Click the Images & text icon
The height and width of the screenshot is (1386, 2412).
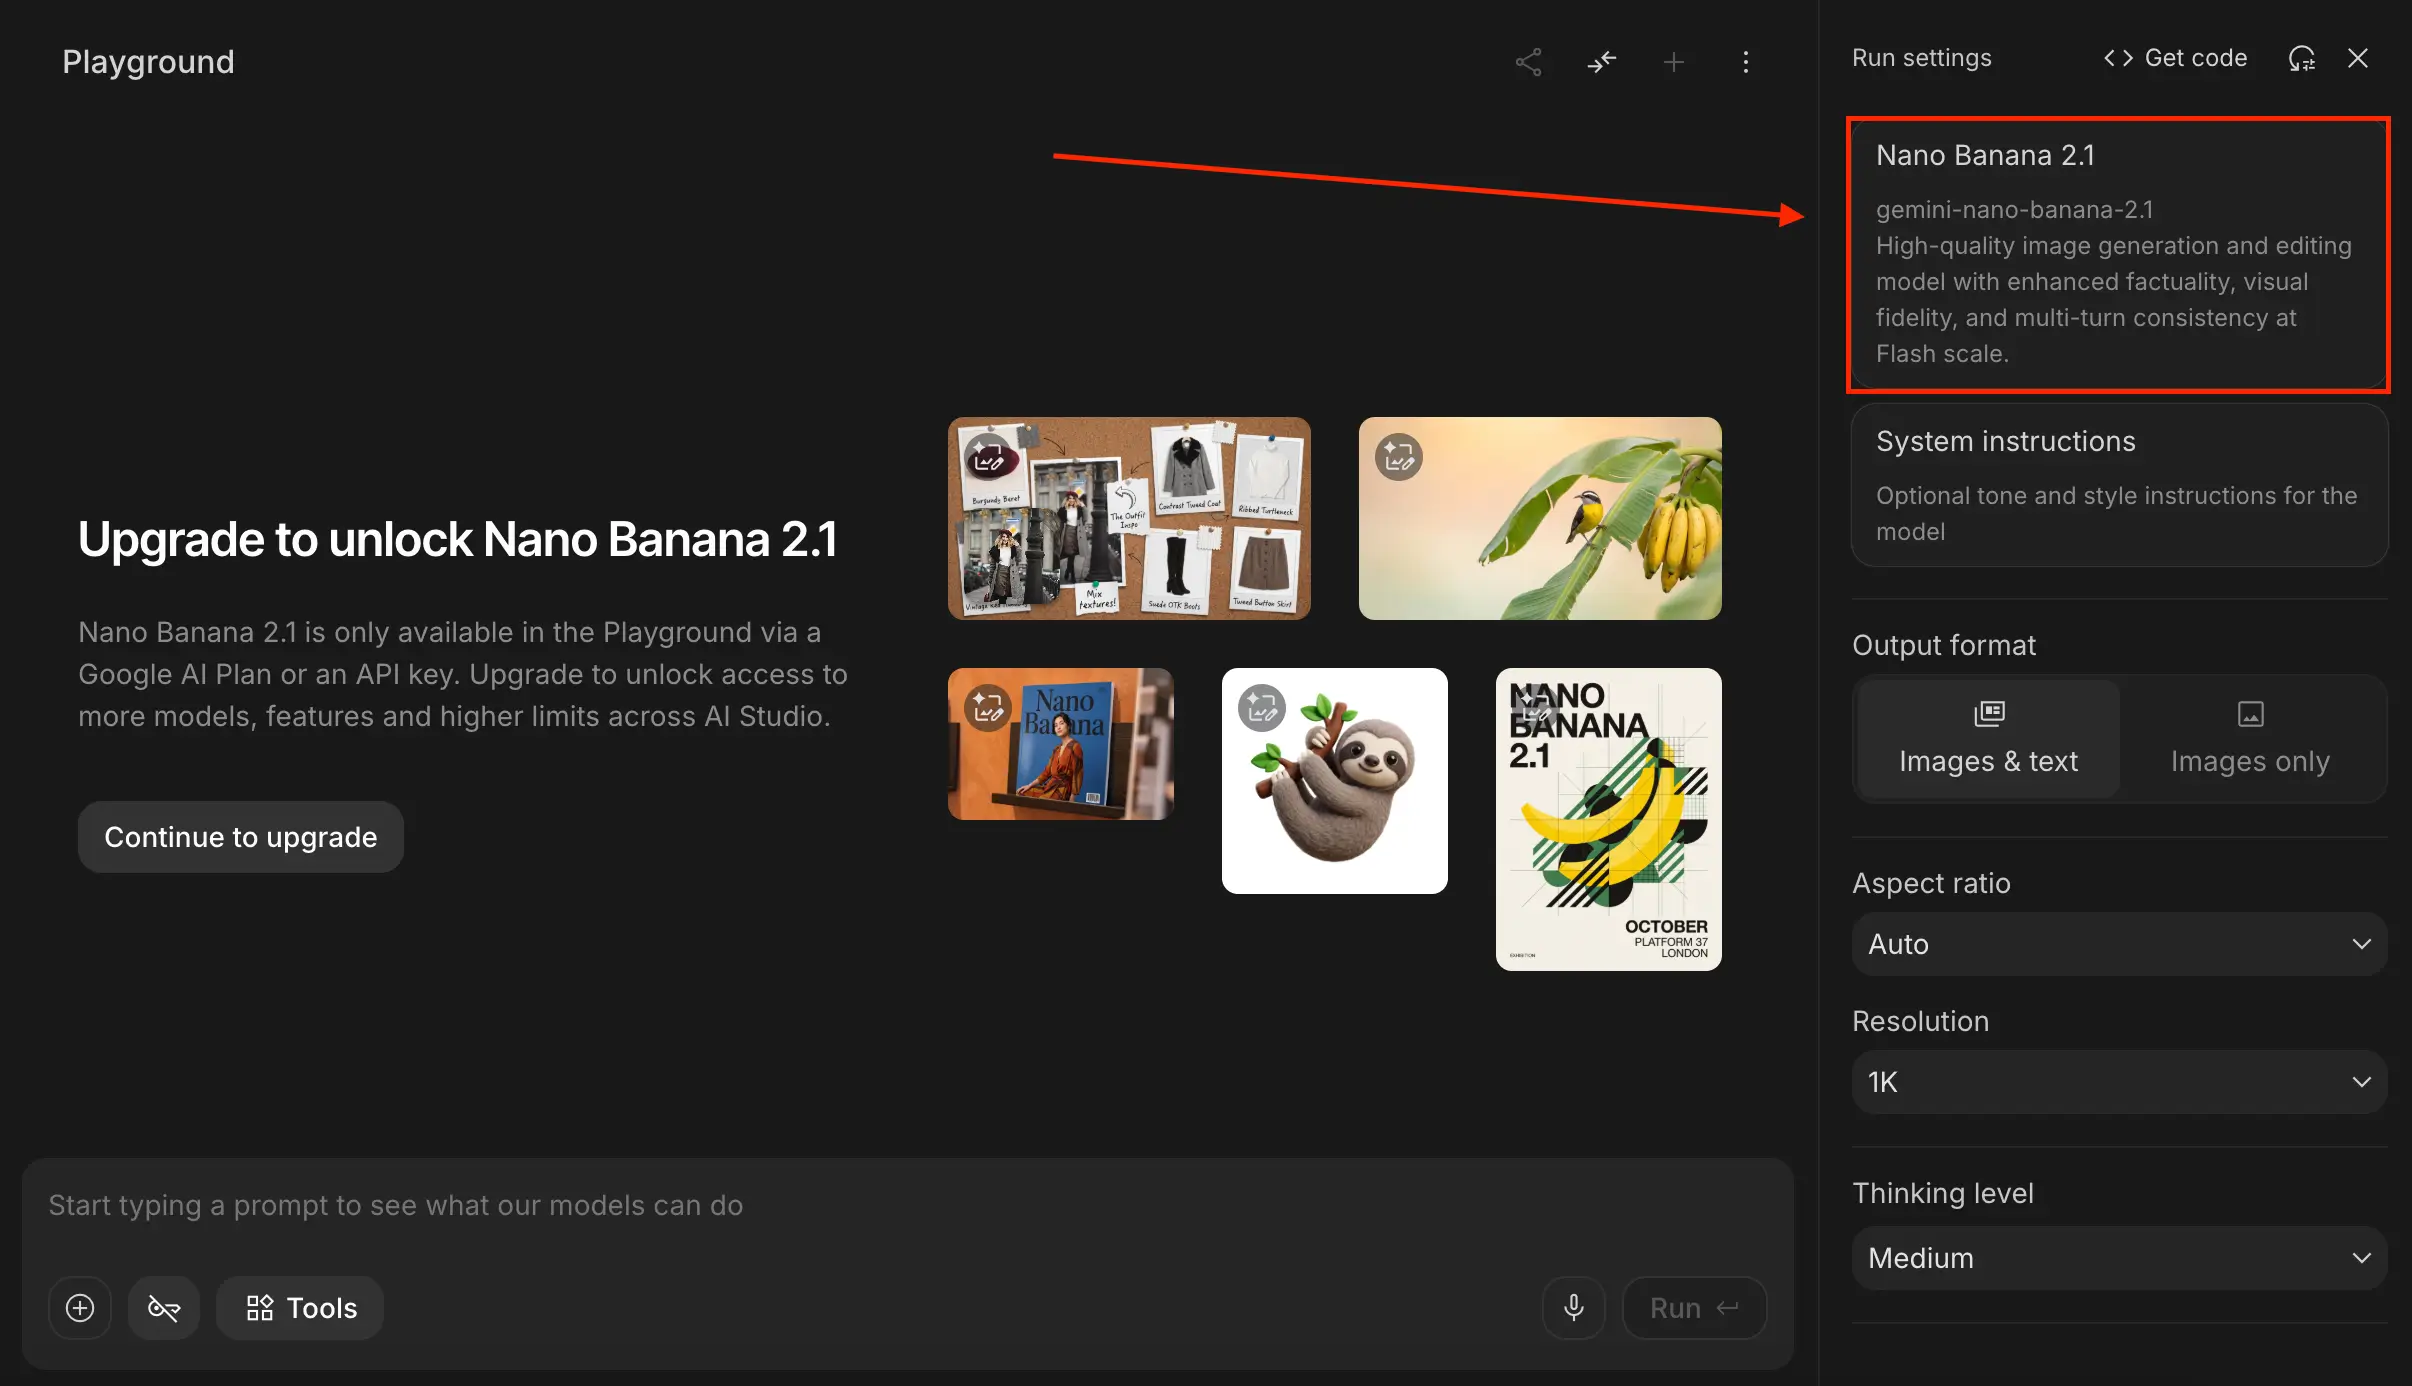pyautogui.click(x=1989, y=713)
